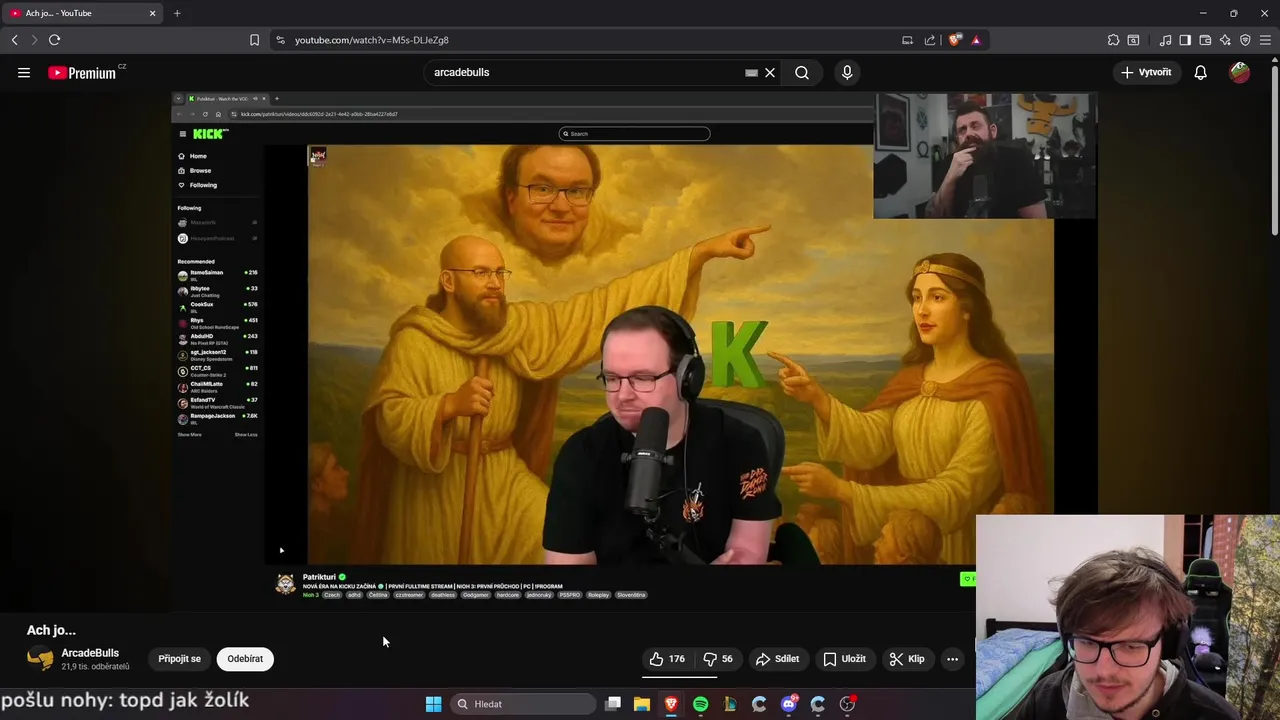
Task: Share the video via Sdílet
Action: 777,659
